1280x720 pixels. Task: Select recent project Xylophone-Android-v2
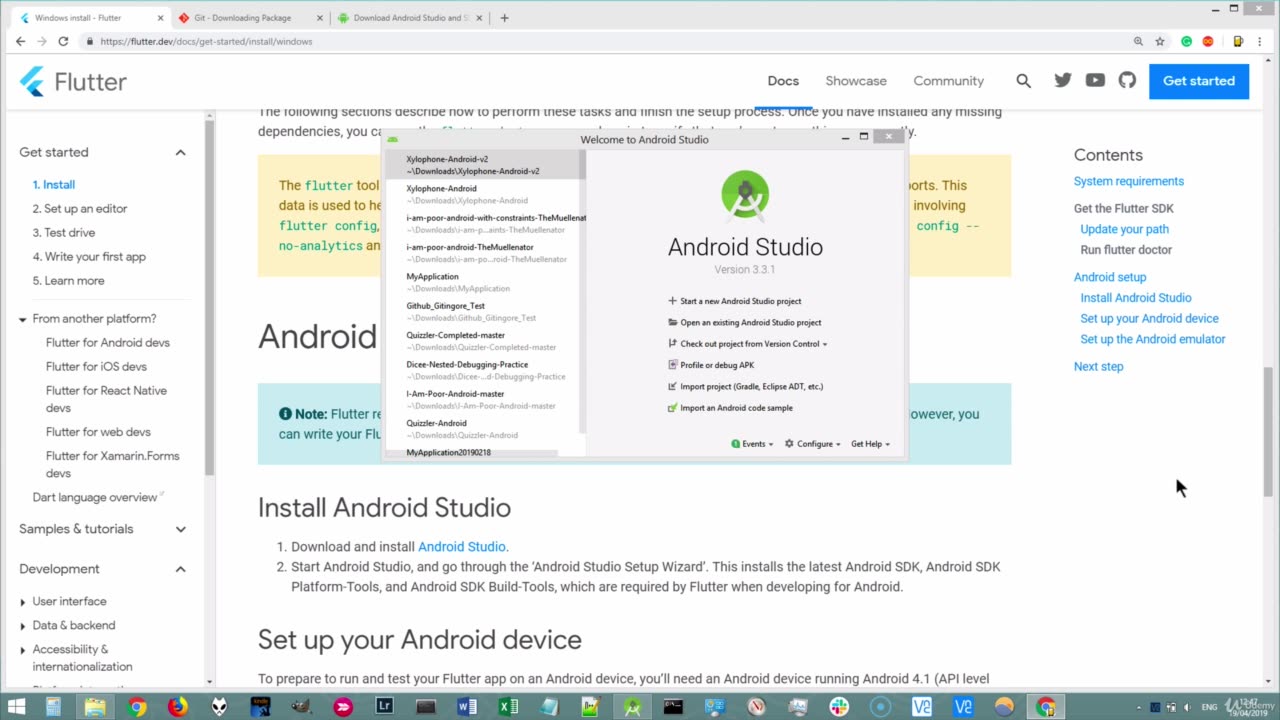point(482,165)
